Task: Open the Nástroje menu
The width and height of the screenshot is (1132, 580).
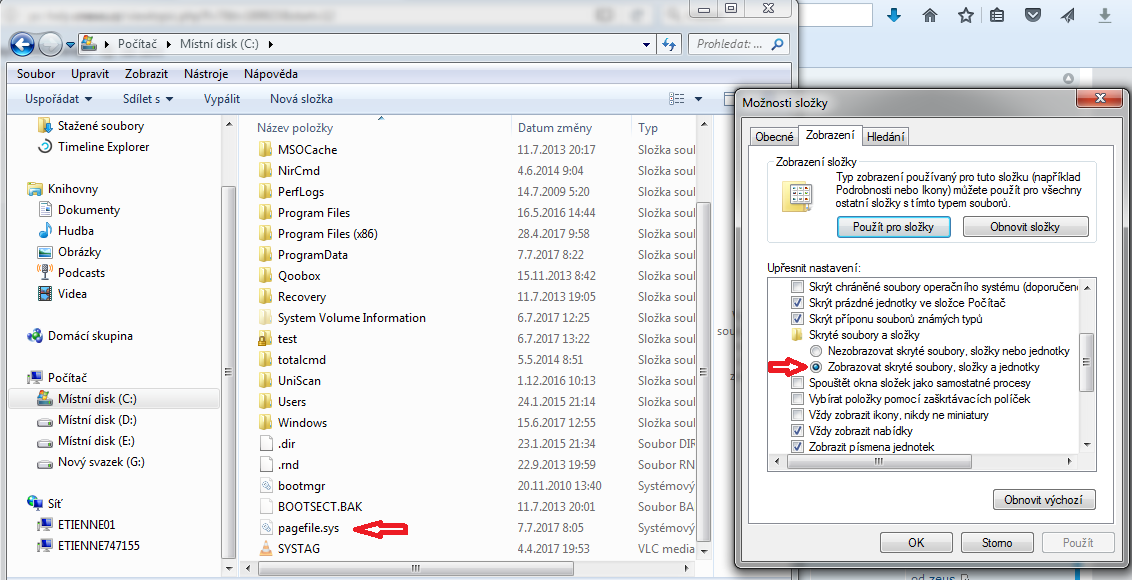Action: 206,74
